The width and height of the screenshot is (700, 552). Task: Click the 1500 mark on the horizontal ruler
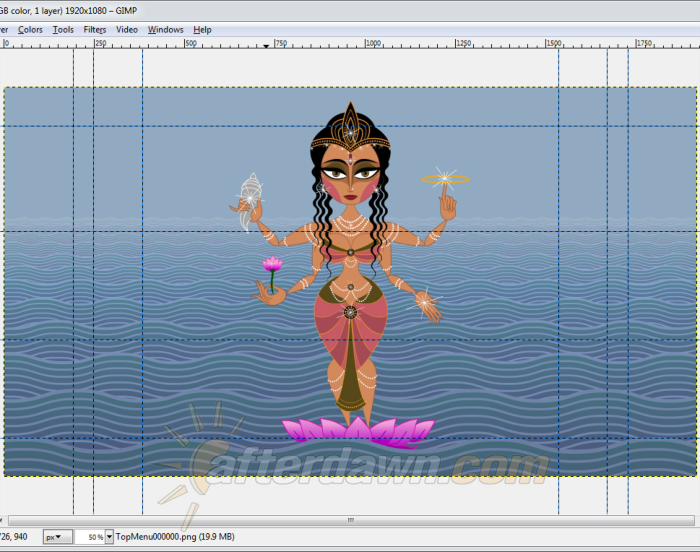tap(554, 43)
